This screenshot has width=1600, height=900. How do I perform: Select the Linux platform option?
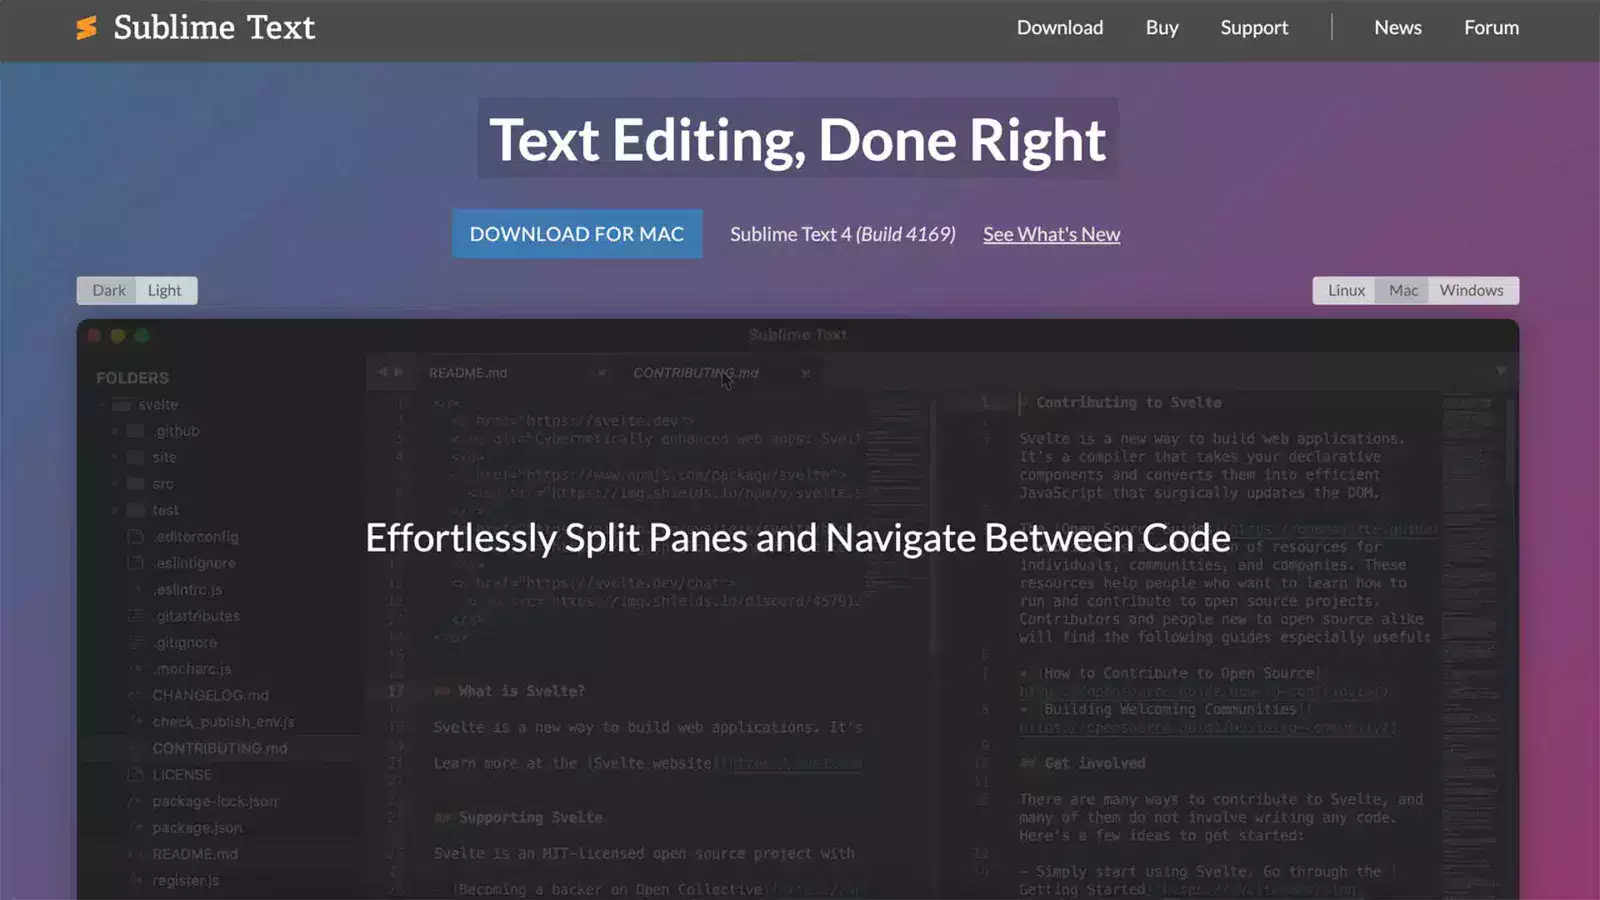(1346, 290)
